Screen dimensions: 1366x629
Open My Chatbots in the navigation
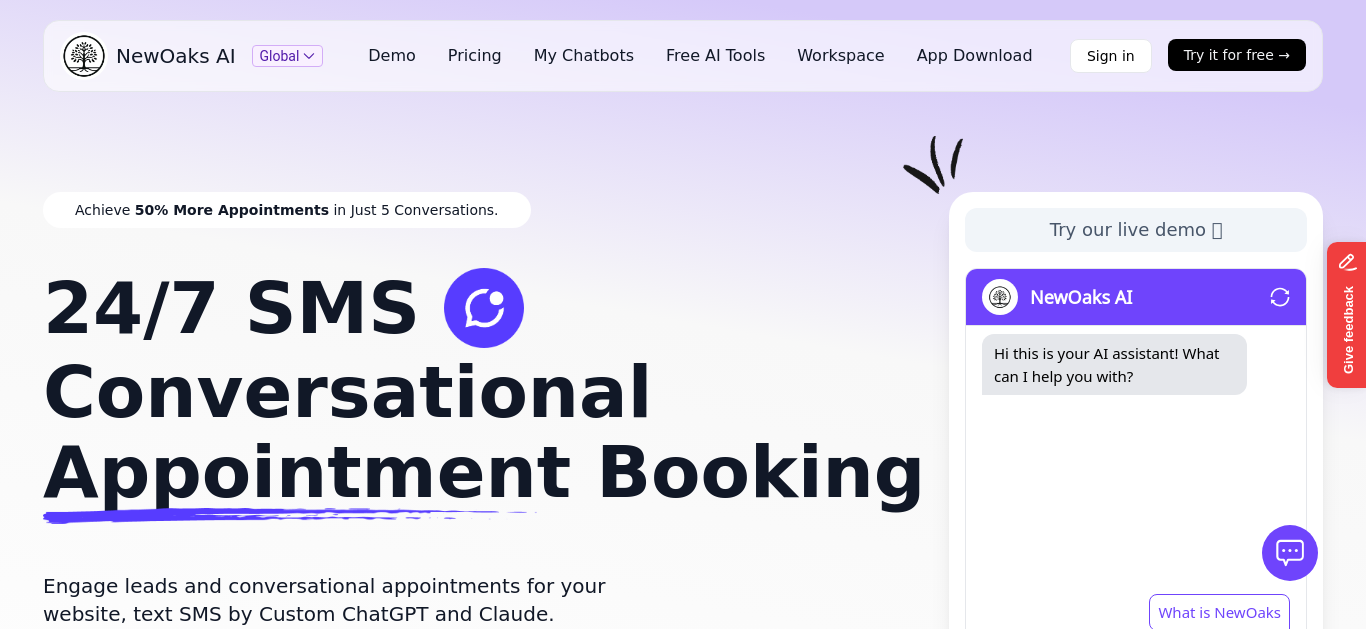(584, 56)
